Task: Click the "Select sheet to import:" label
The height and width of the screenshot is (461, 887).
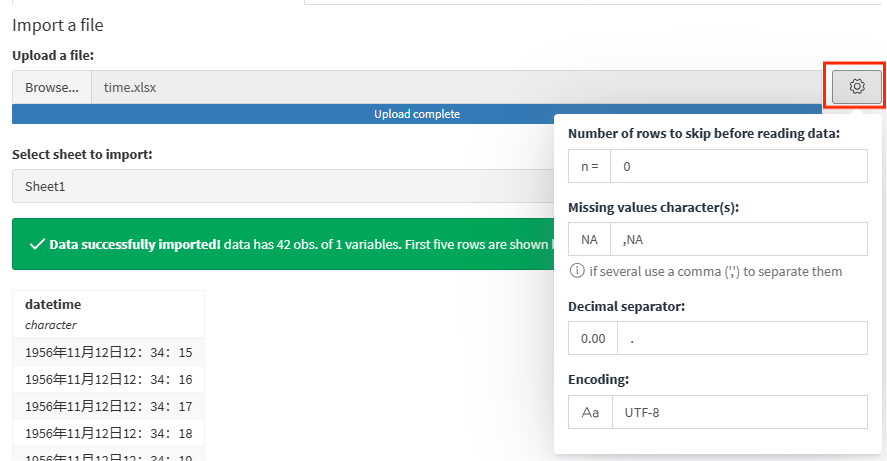Action: click(82, 155)
